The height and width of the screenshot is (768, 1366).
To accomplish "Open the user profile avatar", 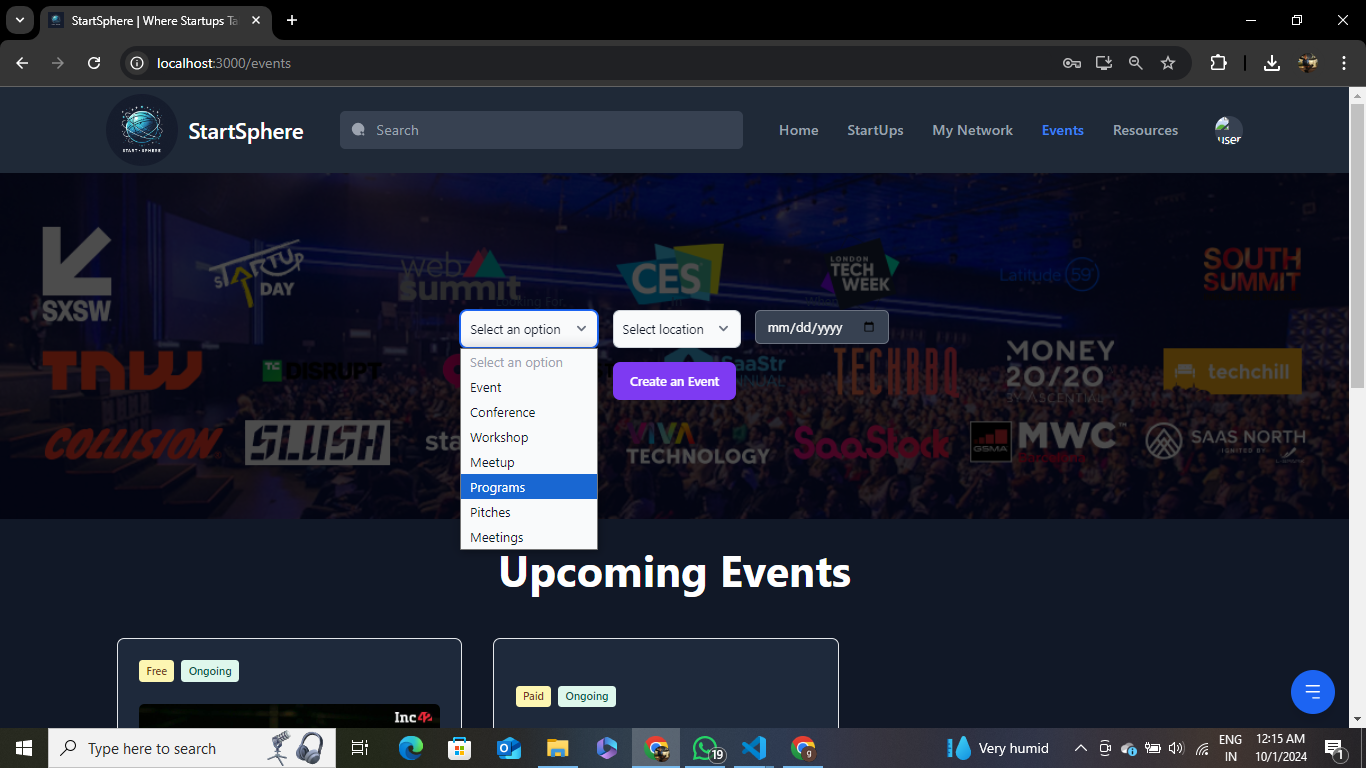I will click(1228, 130).
